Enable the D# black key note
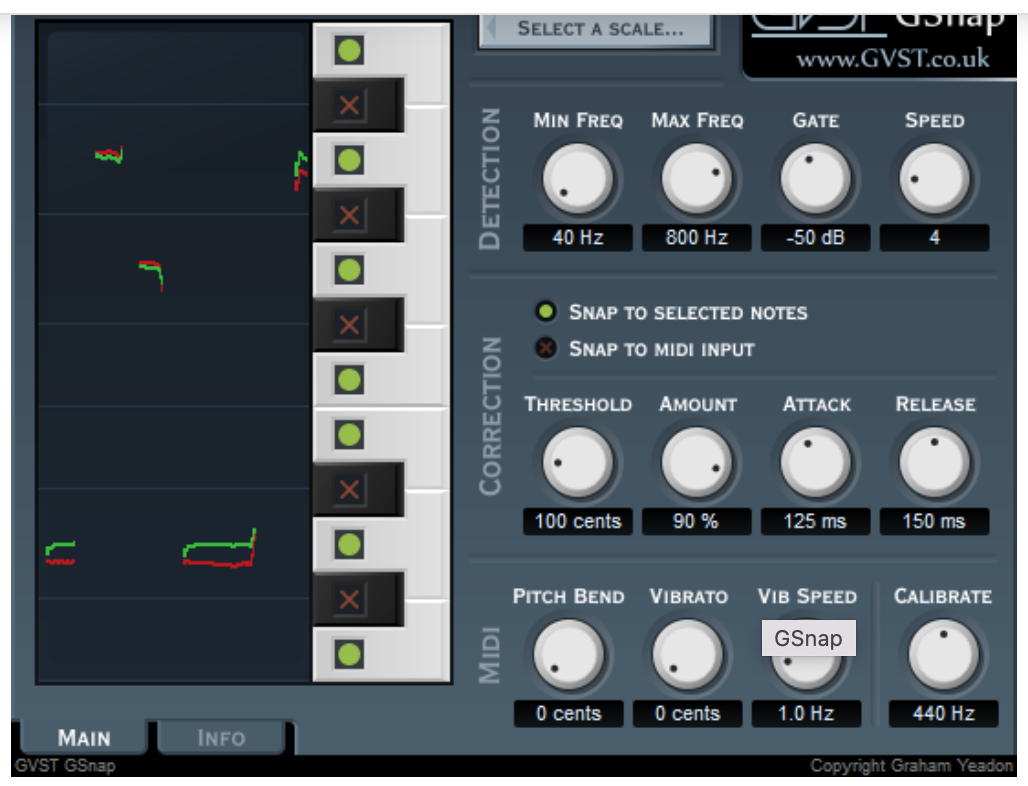 (349, 489)
